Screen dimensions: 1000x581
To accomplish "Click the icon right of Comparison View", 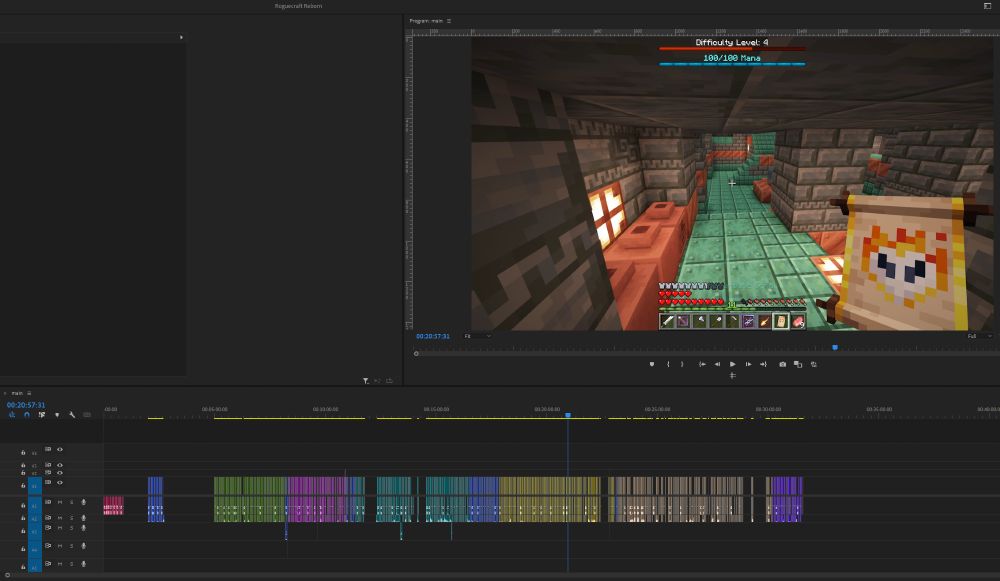I will click(814, 364).
